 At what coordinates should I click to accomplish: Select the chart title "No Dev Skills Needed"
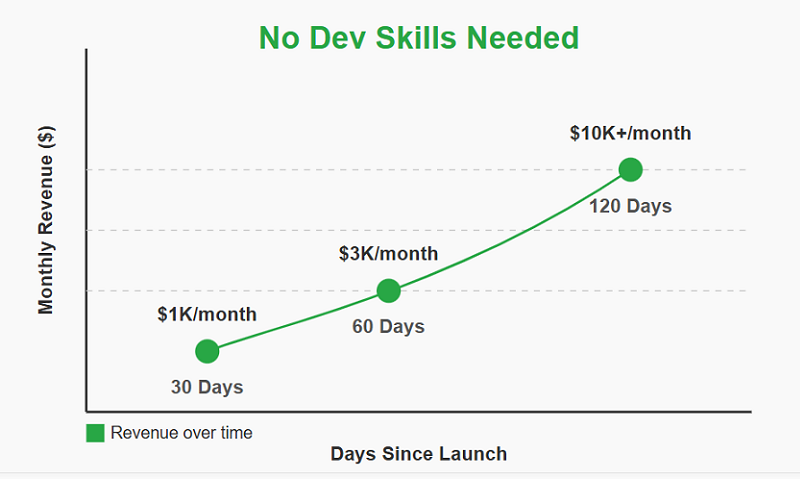click(x=419, y=38)
